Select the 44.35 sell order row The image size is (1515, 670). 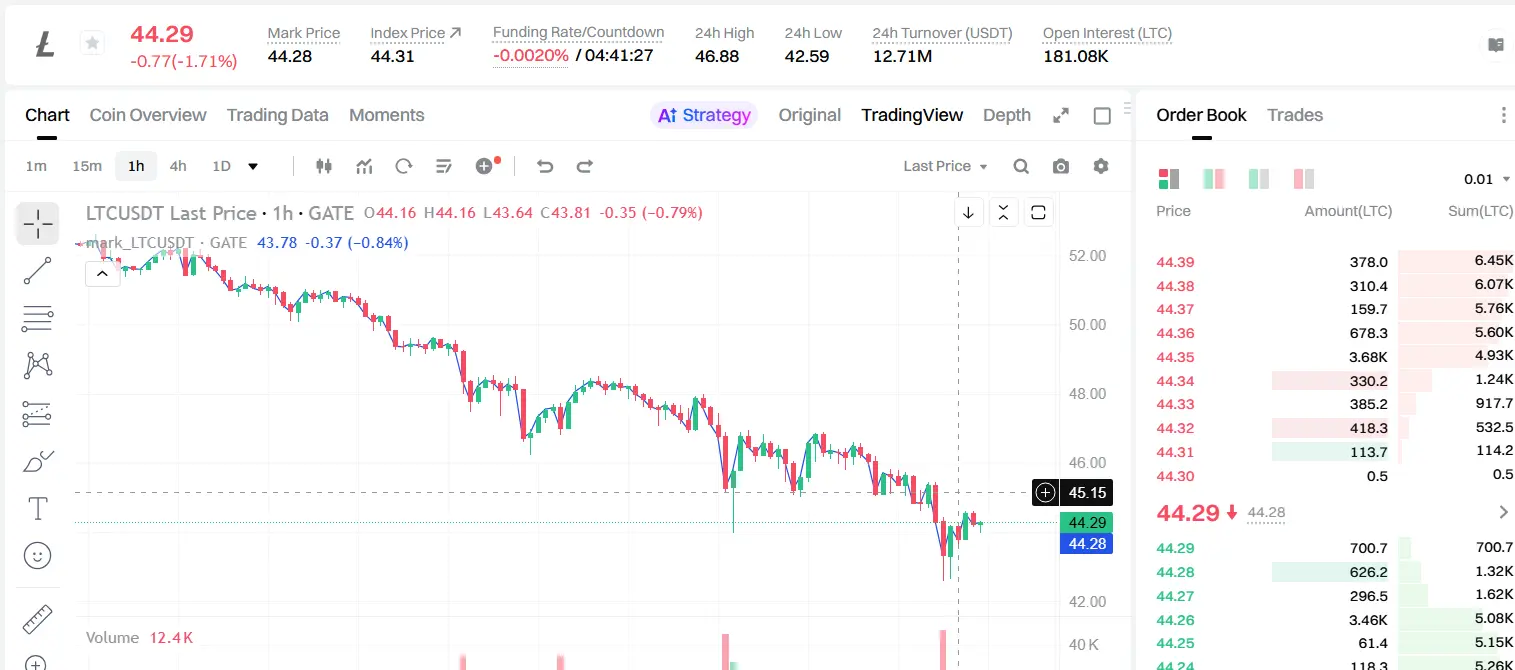pos(1334,357)
